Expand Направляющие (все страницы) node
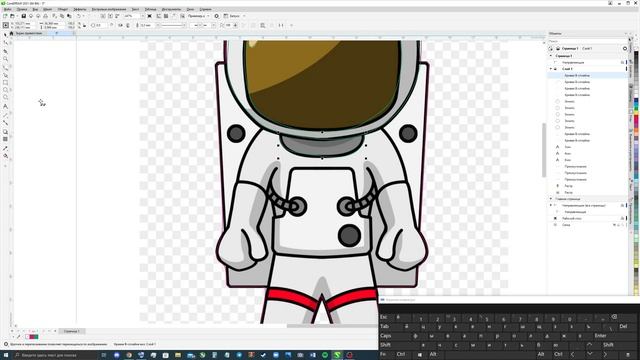The image size is (640, 360). point(551,205)
